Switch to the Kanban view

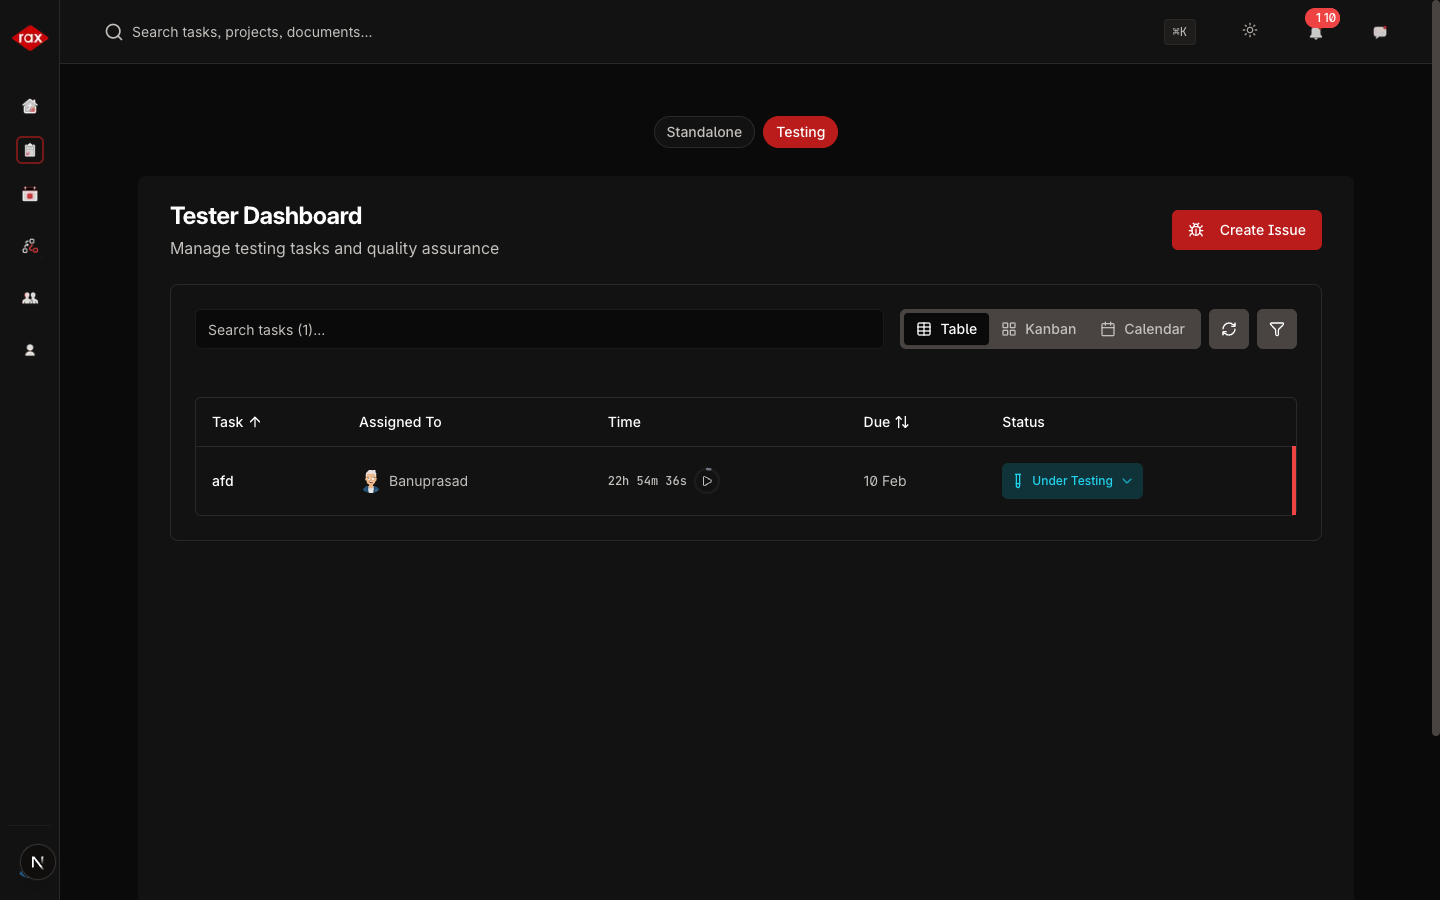[x=1039, y=329]
